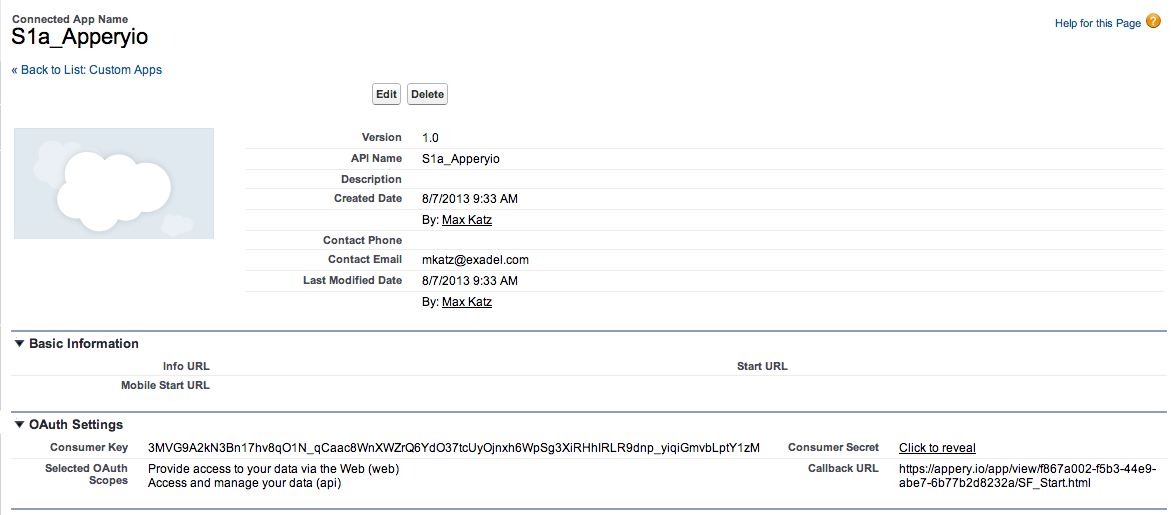The width and height of the screenshot is (1173, 515).
Task: Click the Consumer Secret label
Action: pos(833,447)
